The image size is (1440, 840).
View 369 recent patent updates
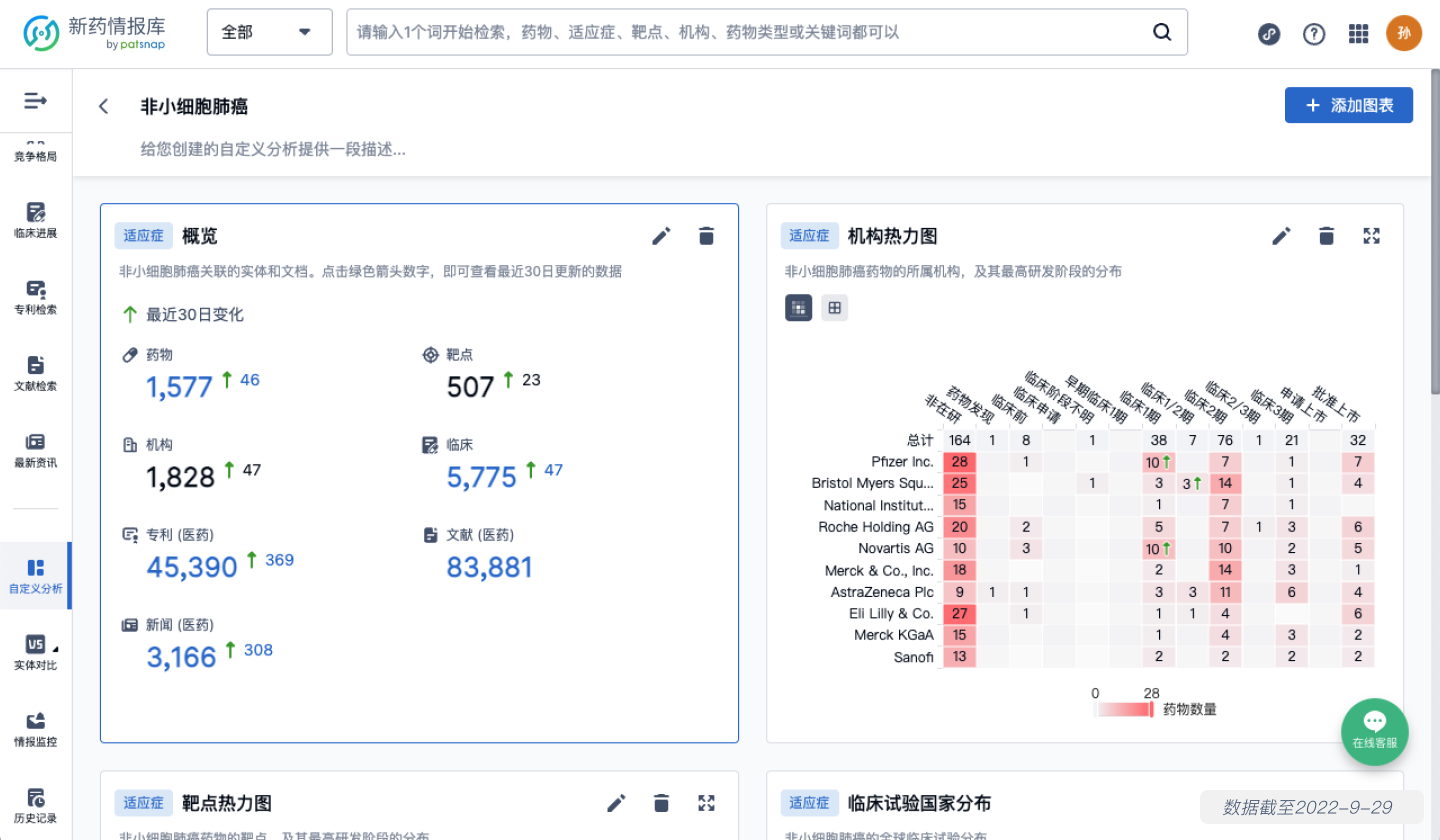point(279,559)
